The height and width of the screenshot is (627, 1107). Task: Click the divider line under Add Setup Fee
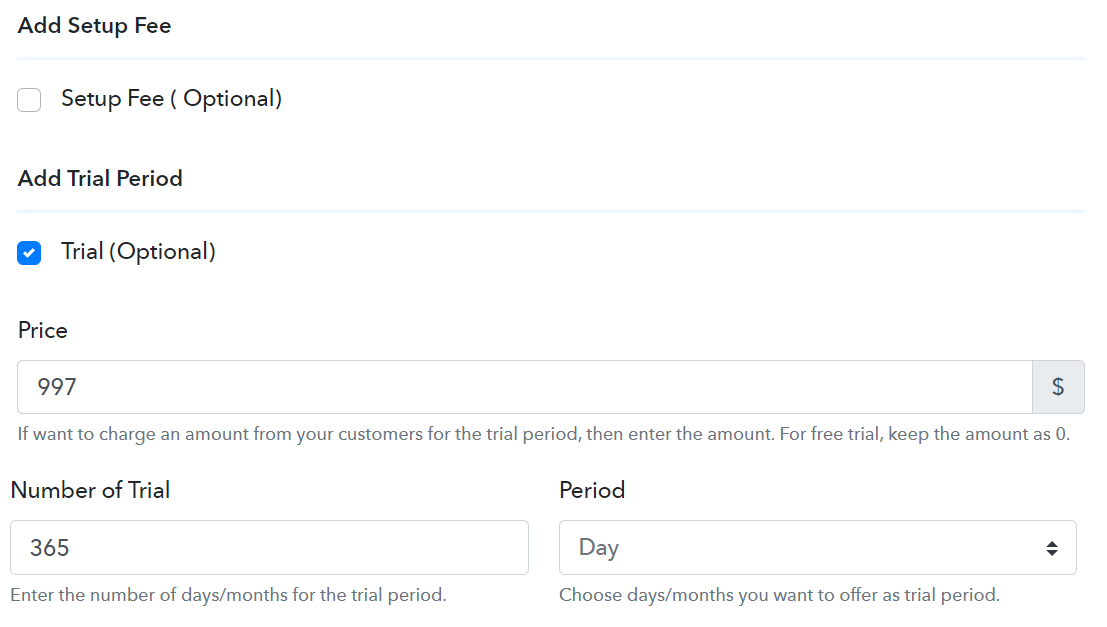point(551,58)
